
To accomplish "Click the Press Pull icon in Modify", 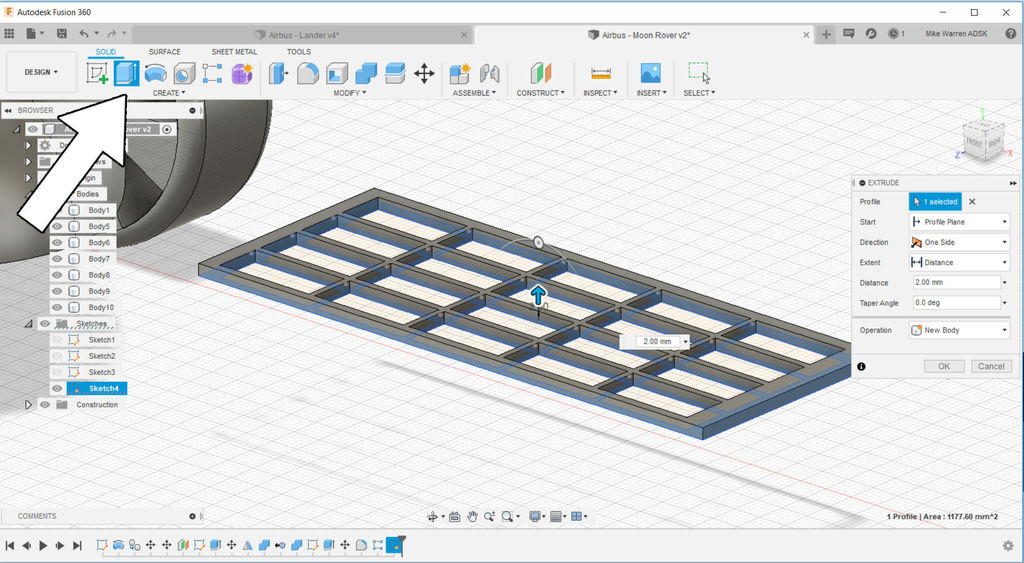I will (x=279, y=74).
